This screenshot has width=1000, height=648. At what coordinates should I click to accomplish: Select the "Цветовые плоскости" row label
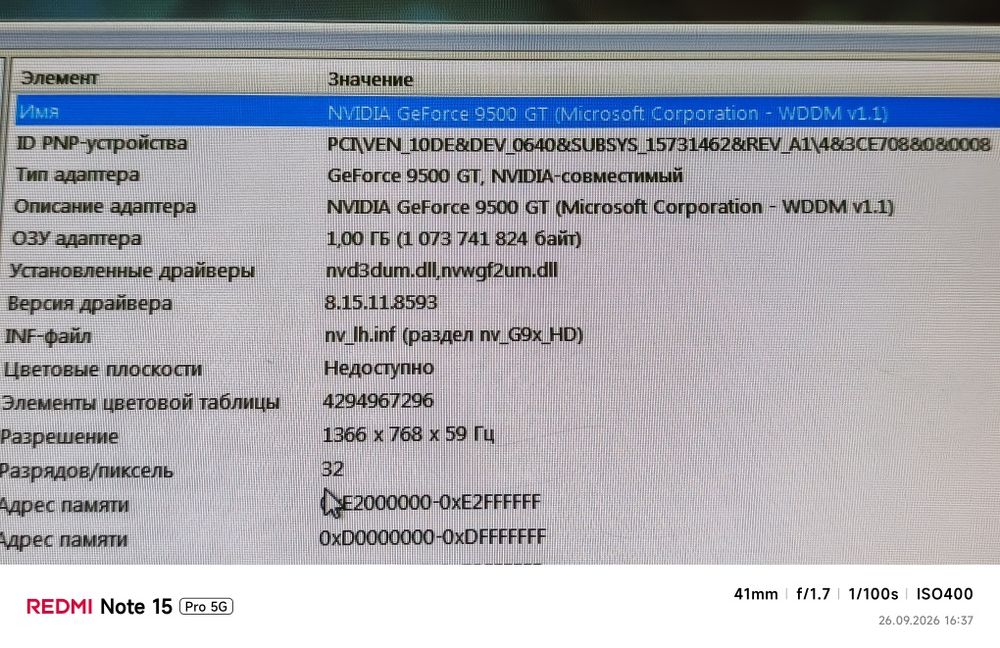coord(103,369)
